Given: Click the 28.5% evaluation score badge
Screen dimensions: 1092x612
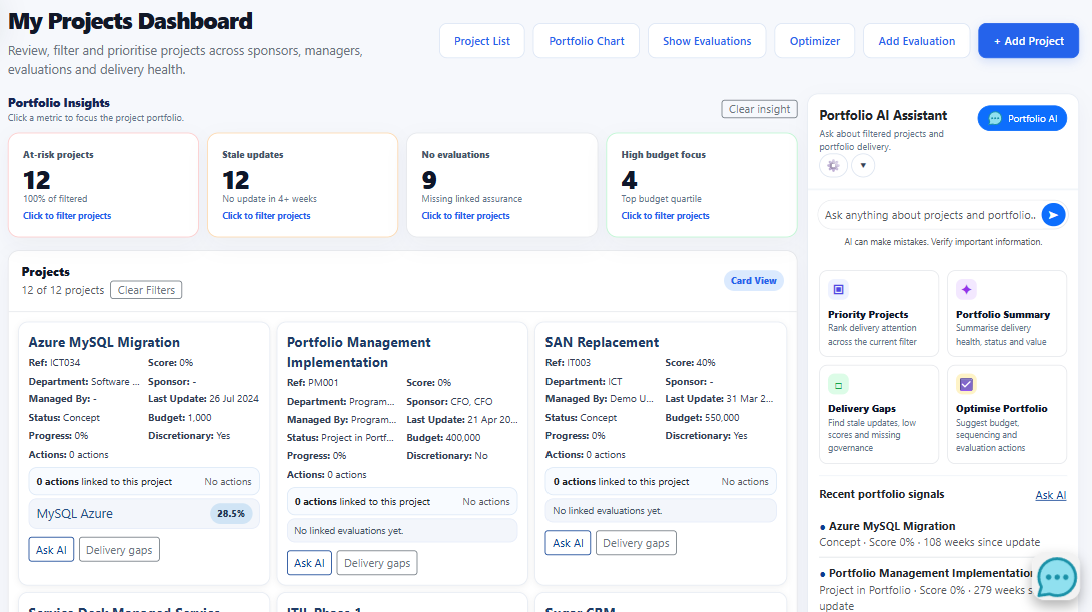Looking at the screenshot, I should [x=231, y=514].
